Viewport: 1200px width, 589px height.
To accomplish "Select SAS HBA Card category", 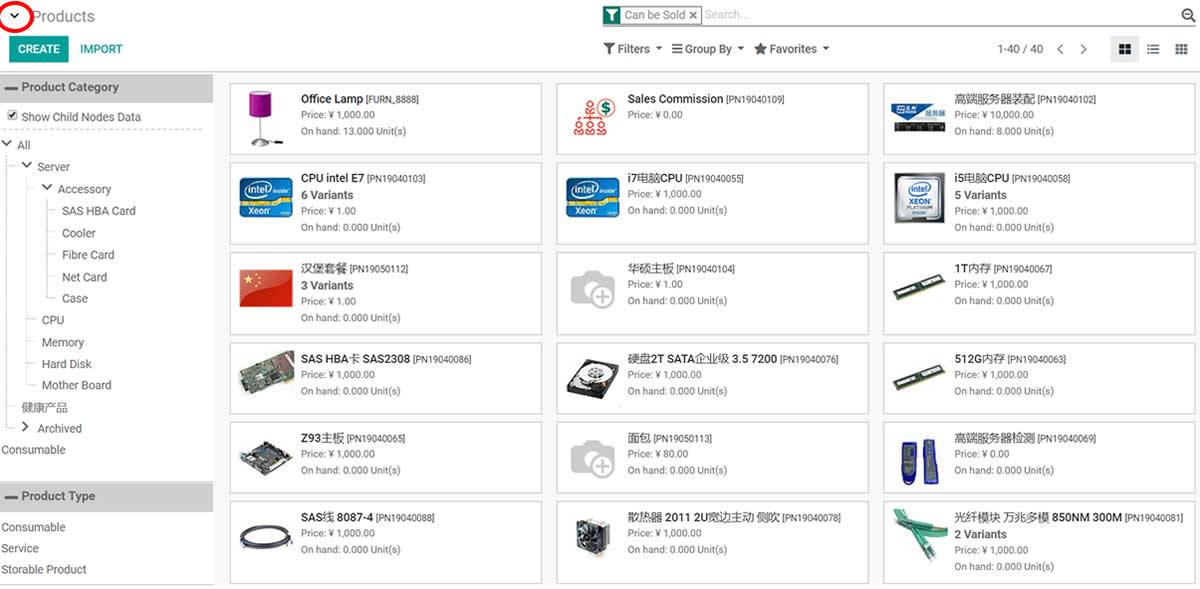I will tap(98, 211).
